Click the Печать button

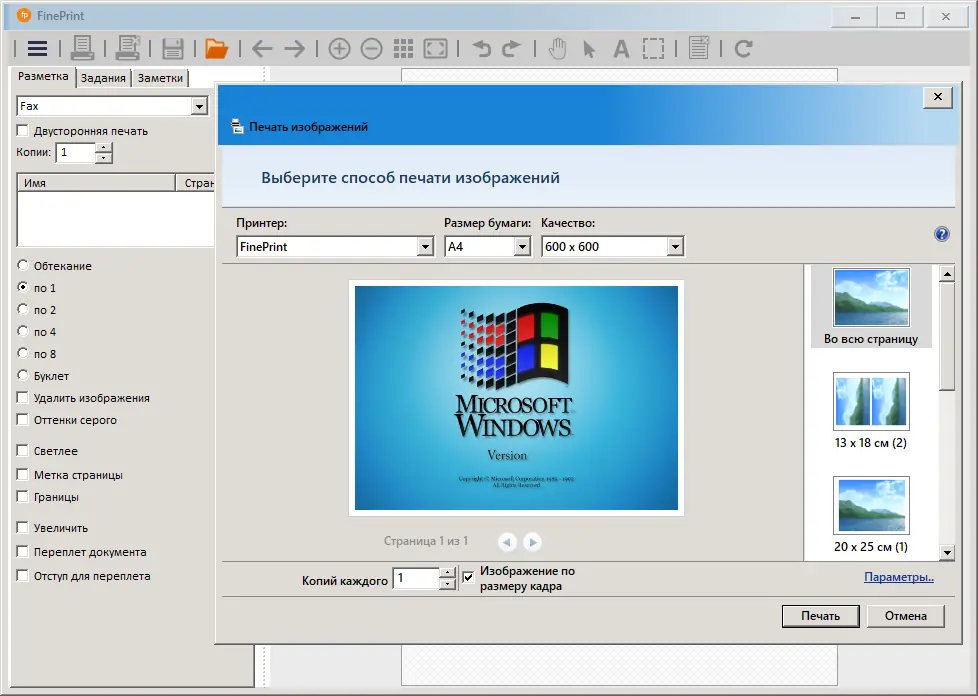pos(820,616)
